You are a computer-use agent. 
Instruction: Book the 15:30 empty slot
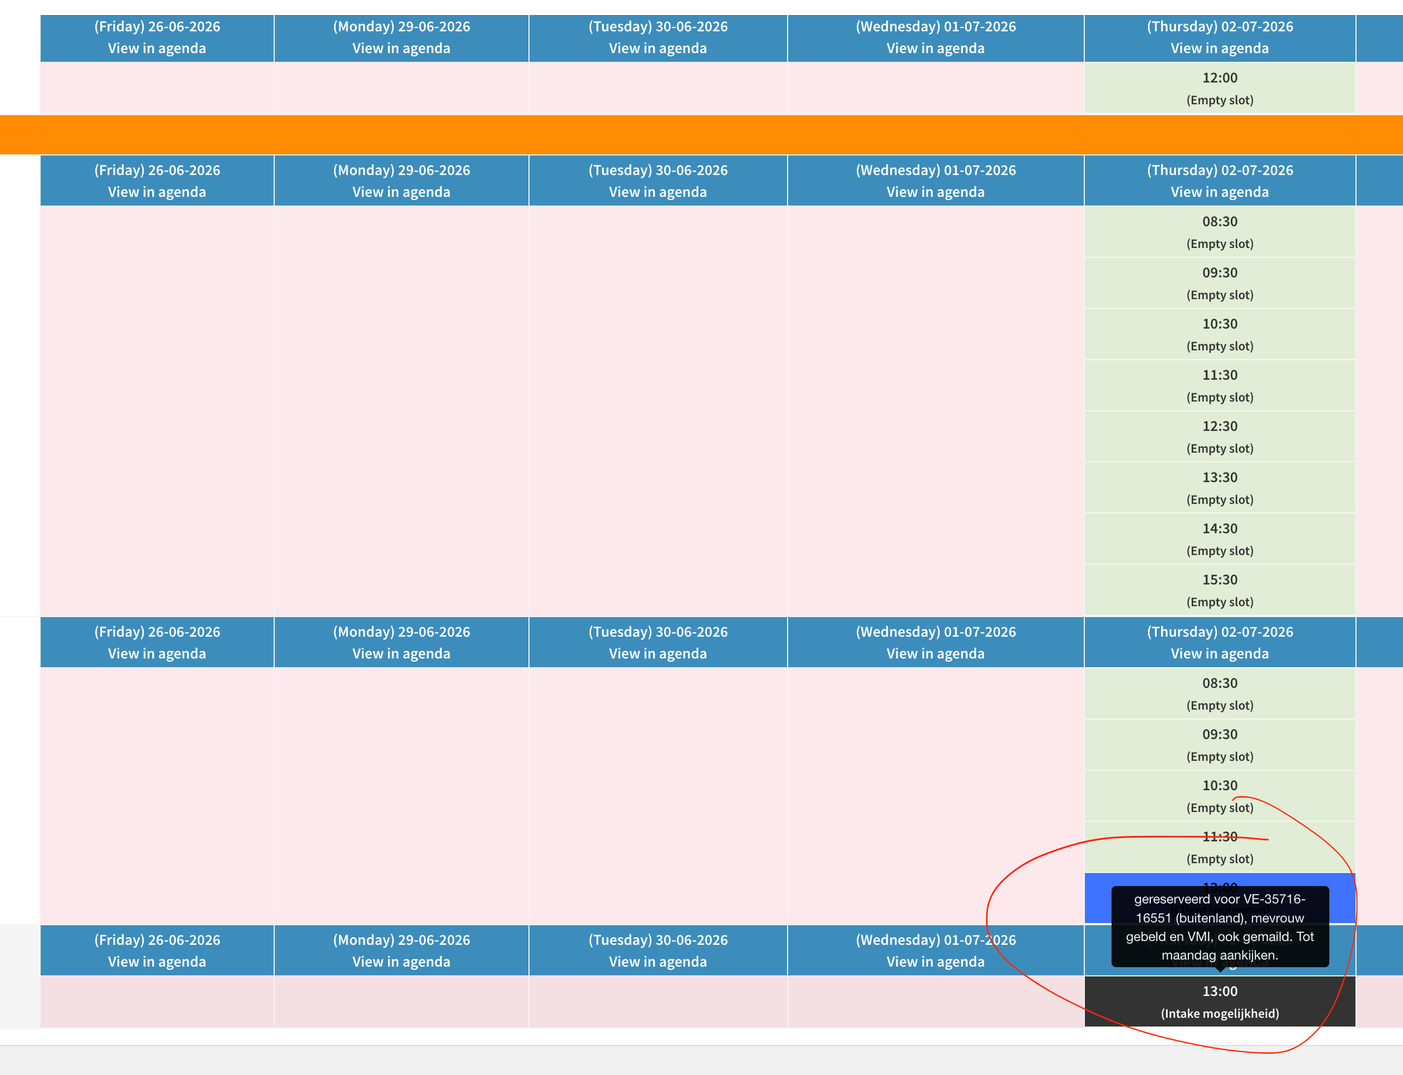[1219, 590]
